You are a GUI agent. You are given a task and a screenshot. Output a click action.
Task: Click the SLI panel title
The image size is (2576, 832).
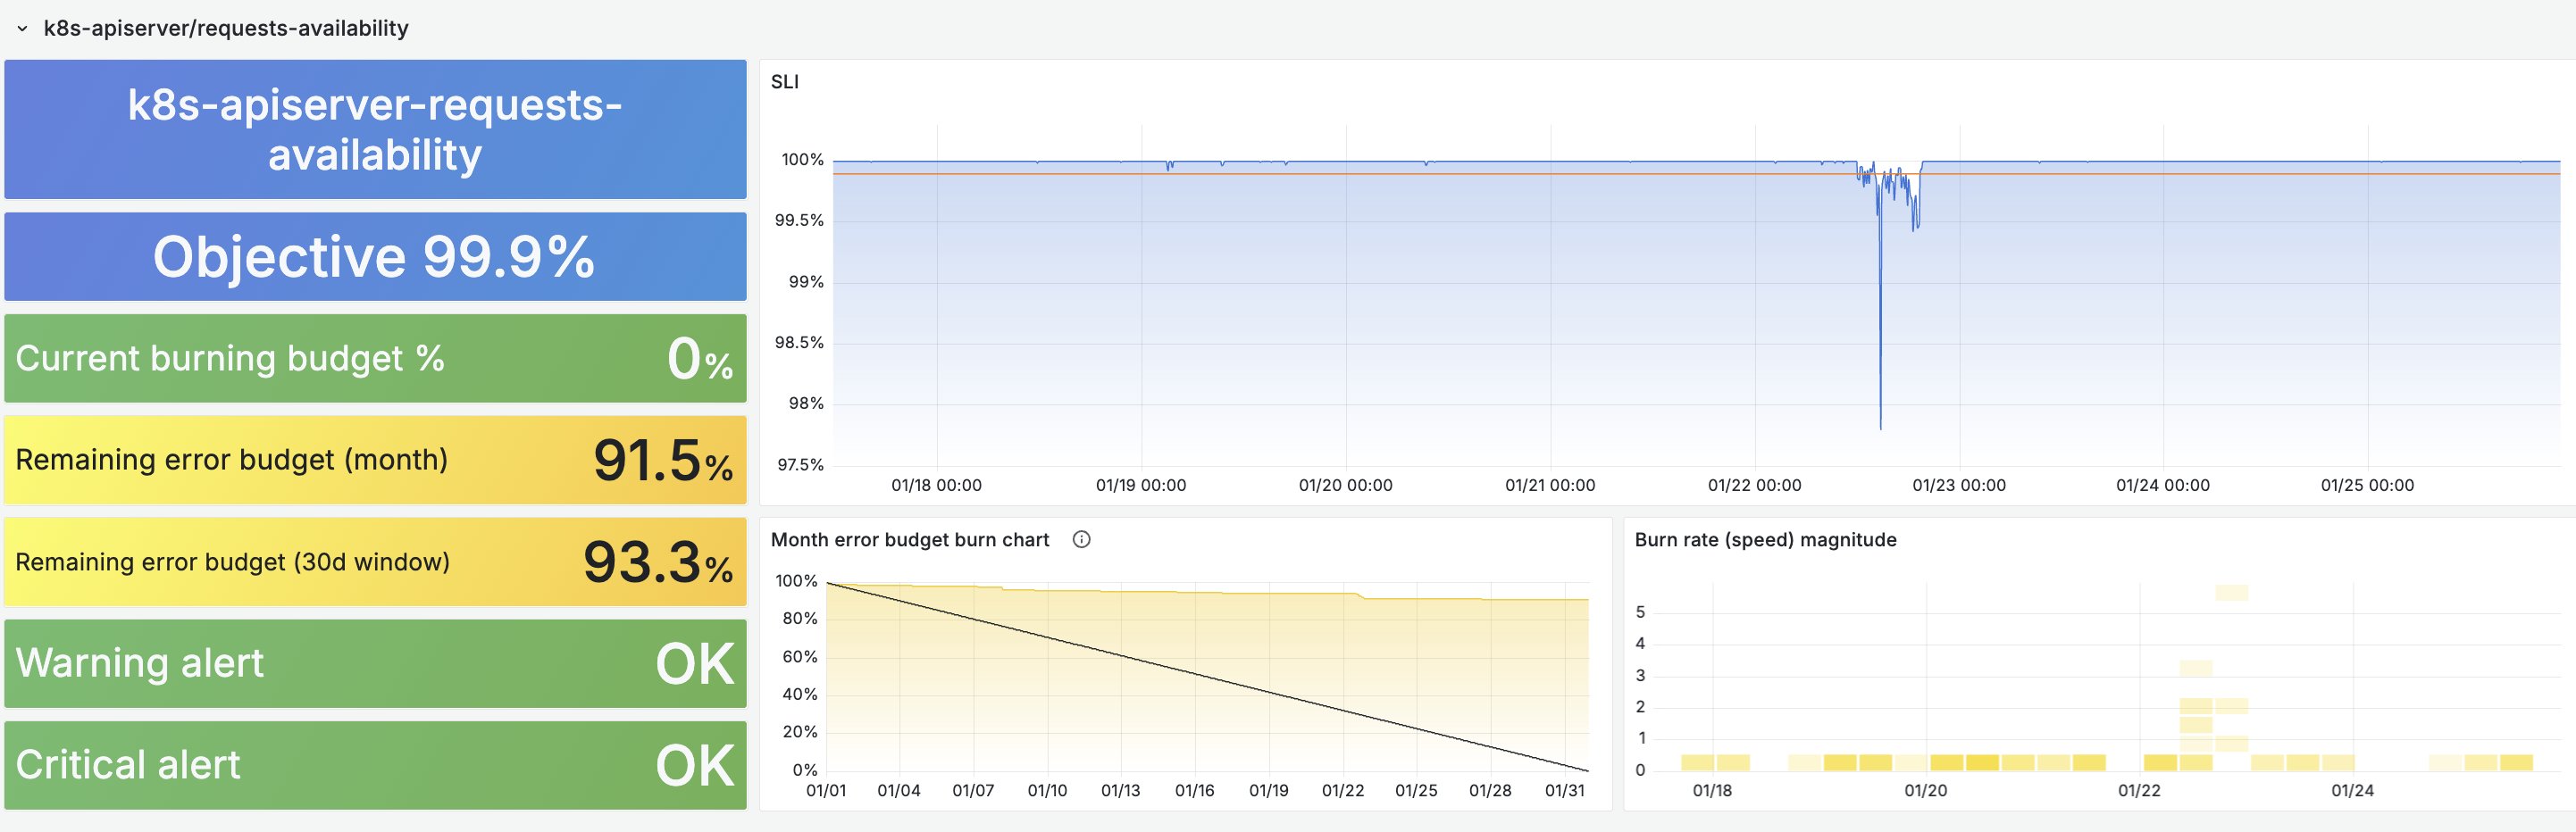pos(784,82)
